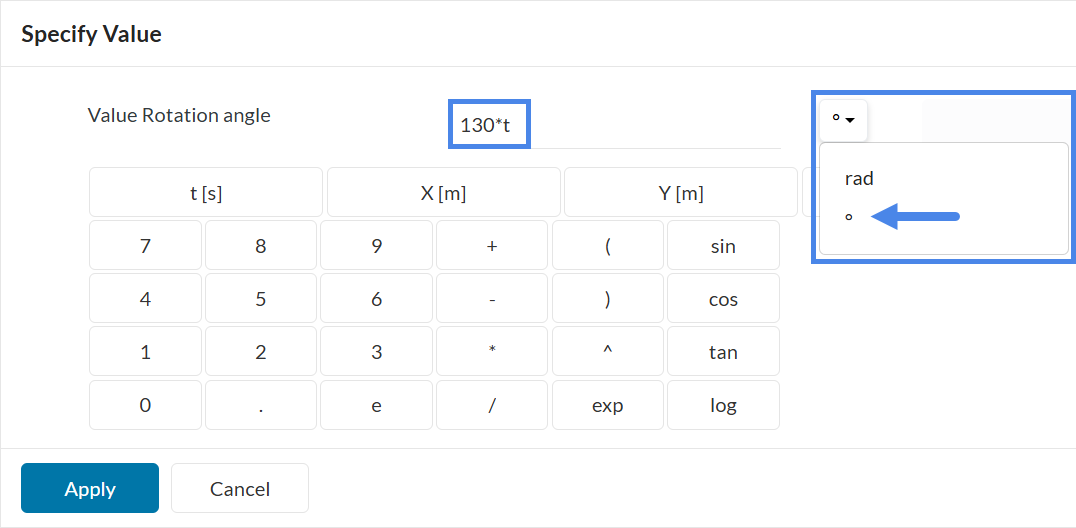Choose the degree symbol unit option
Screen dimensions: 1076x528
pos(849,216)
